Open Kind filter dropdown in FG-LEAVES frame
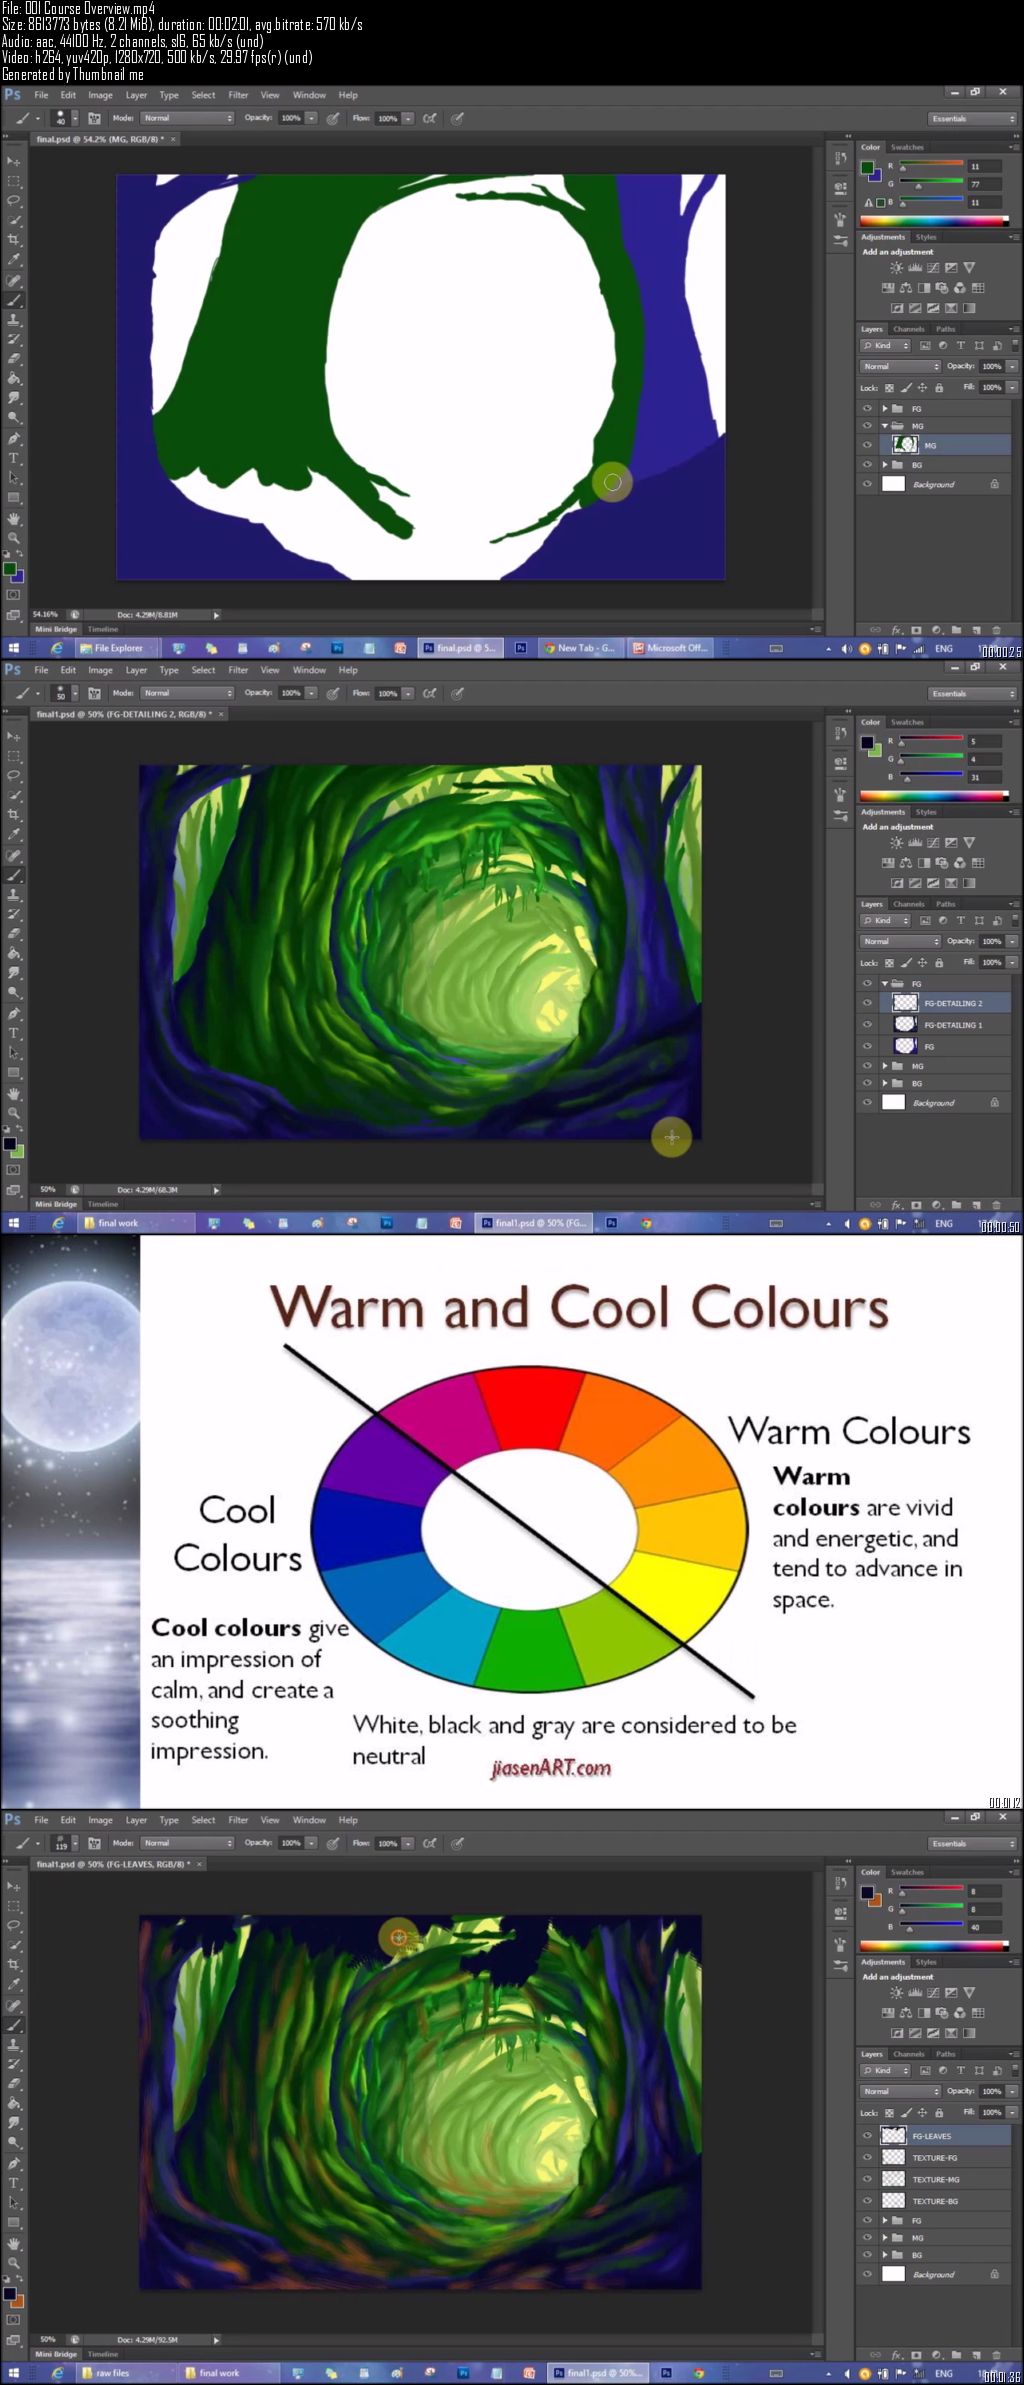1024x2385 pixels. coord(885,2070)
